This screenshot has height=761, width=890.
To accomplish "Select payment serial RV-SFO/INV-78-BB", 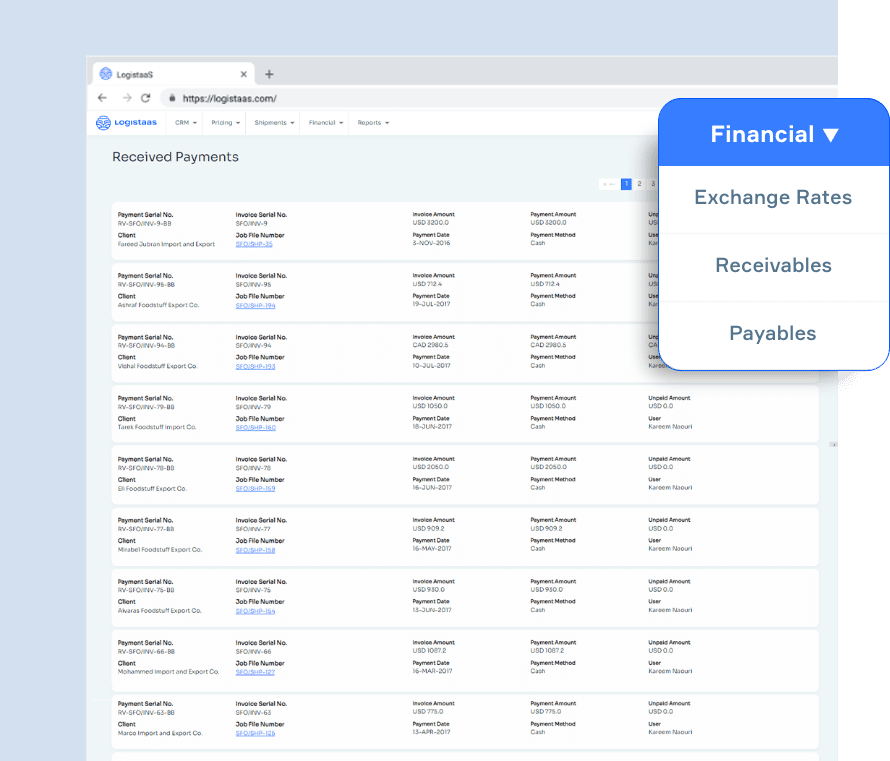I will coord(146,468).
